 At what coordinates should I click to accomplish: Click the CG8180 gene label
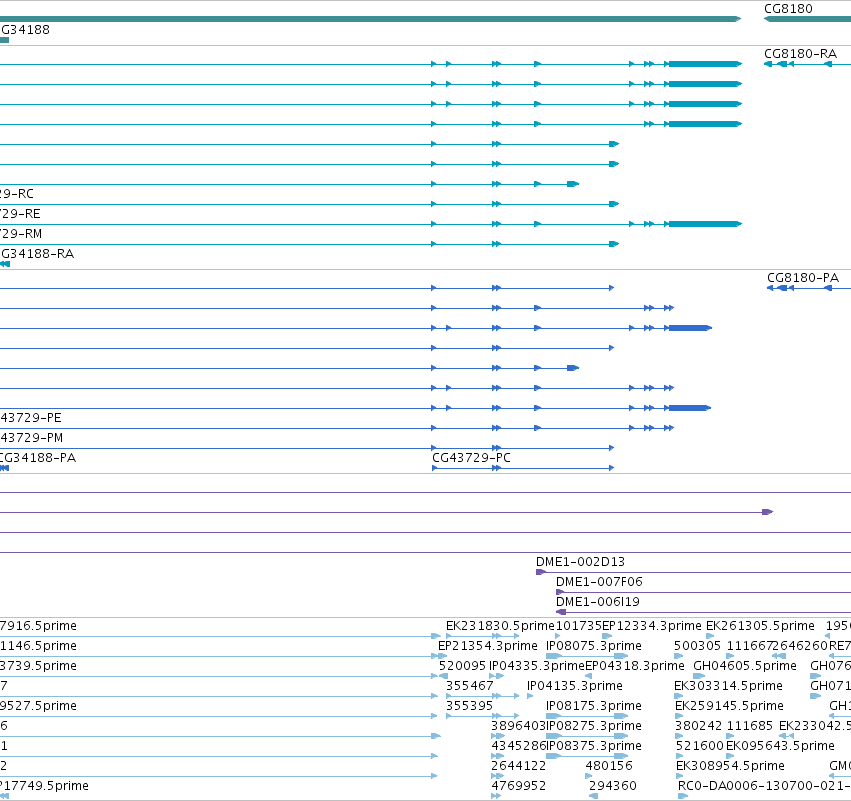pyautogui.click(x=788, y=9)
